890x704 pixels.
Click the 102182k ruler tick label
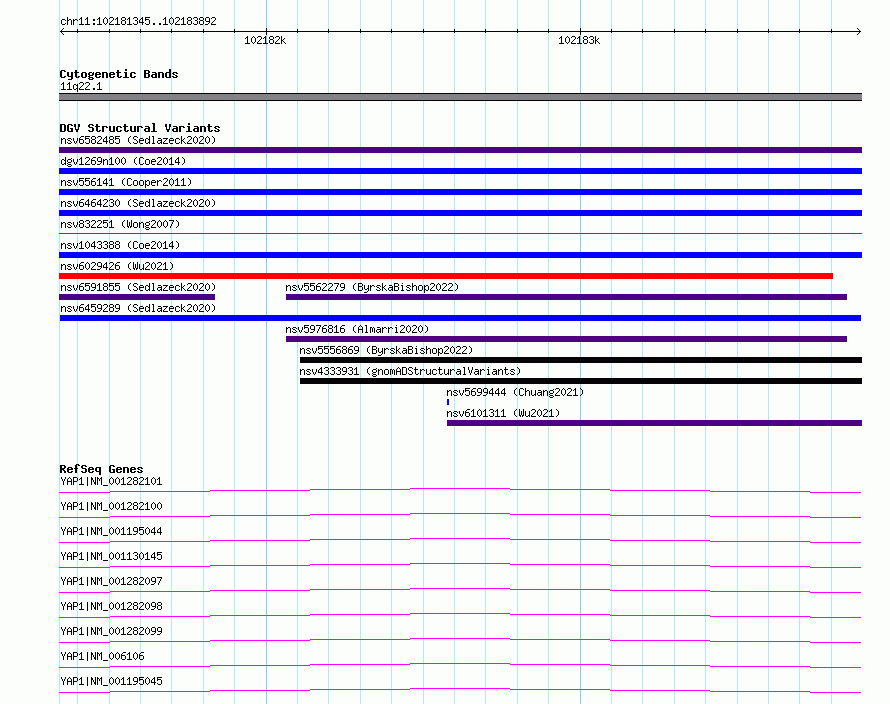coord(265,40)
